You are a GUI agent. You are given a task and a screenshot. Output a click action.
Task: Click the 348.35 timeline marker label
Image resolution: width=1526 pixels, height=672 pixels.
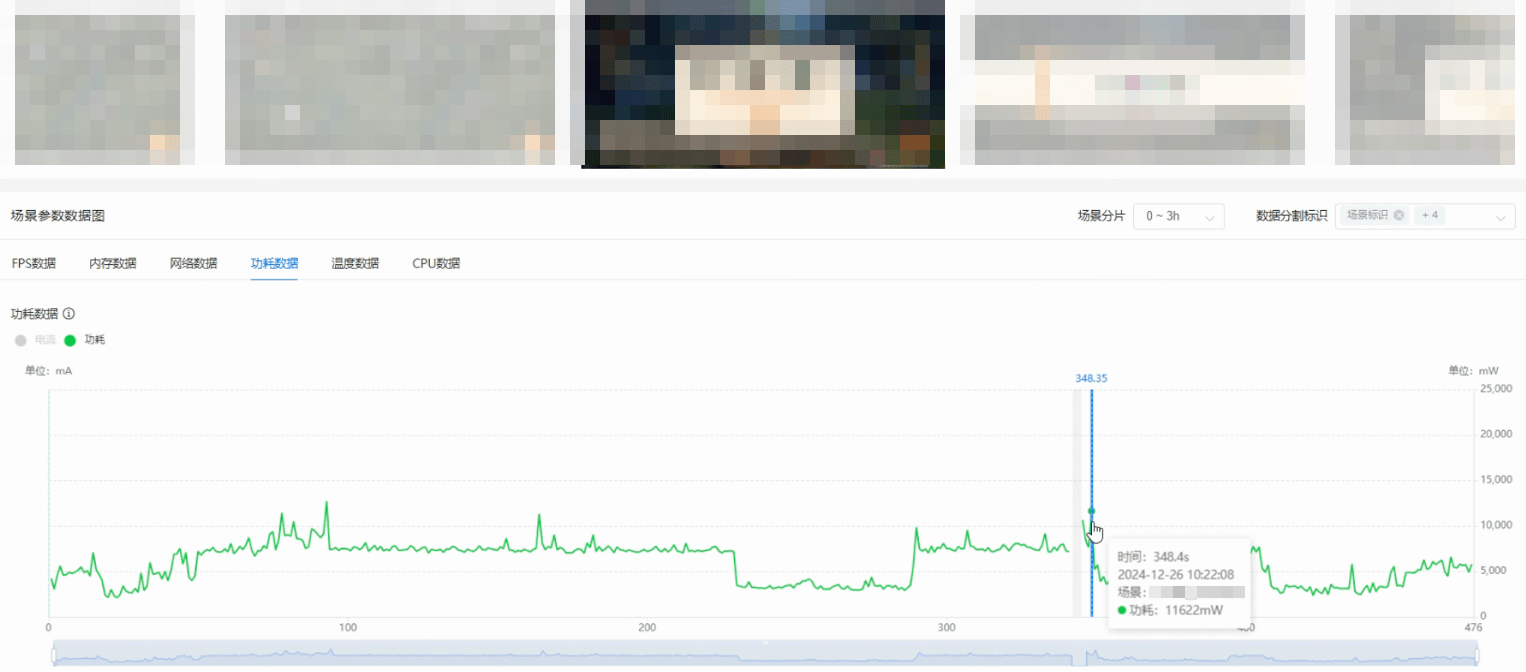click(x=1091, y=378)
